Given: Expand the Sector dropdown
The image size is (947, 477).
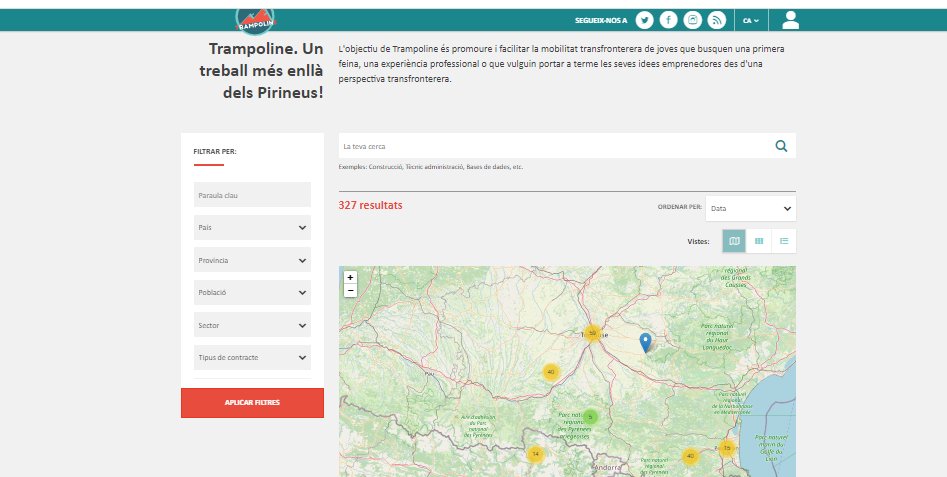Looking at the screenshot, I should pos(252,325).
